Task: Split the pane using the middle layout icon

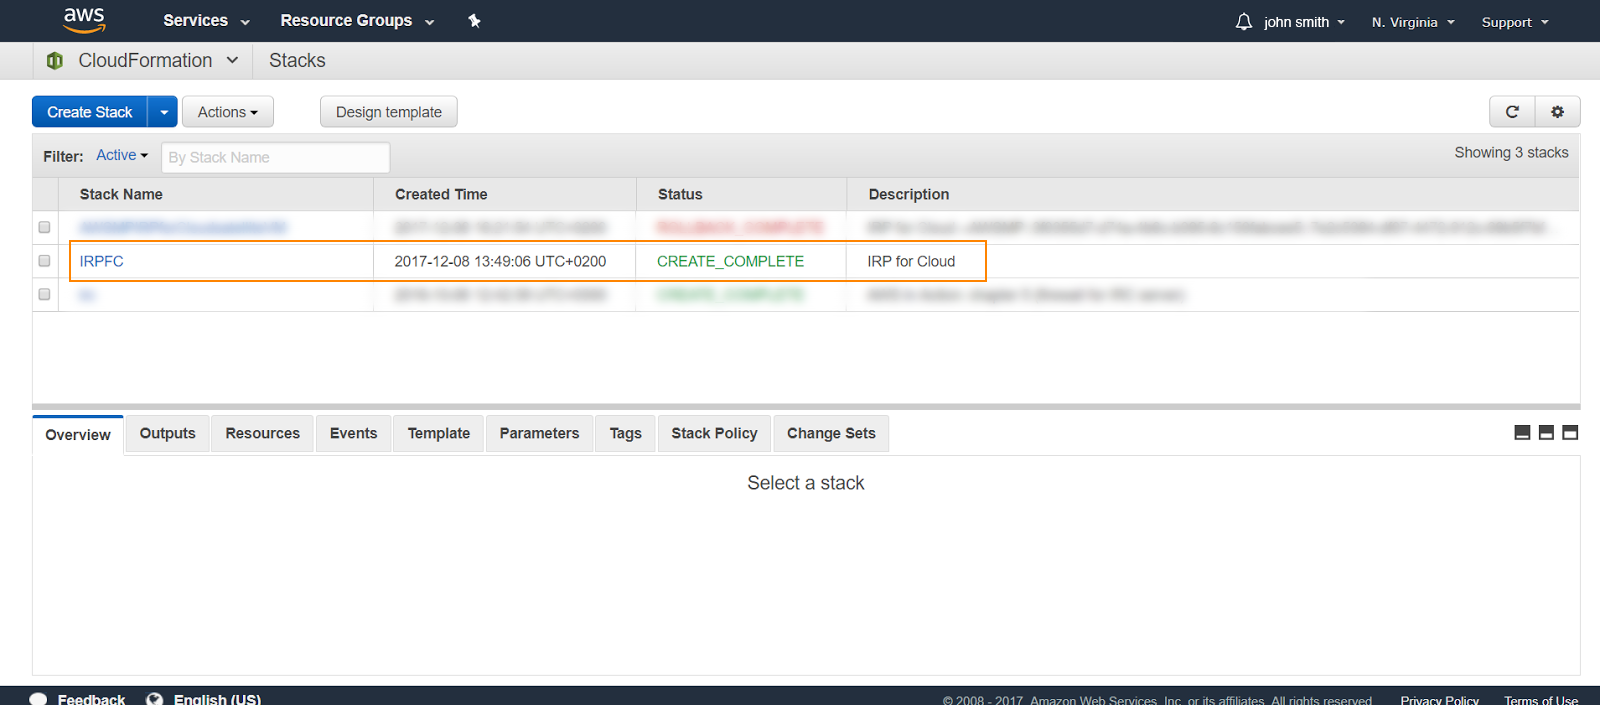Action: (x=1546, y=433)
